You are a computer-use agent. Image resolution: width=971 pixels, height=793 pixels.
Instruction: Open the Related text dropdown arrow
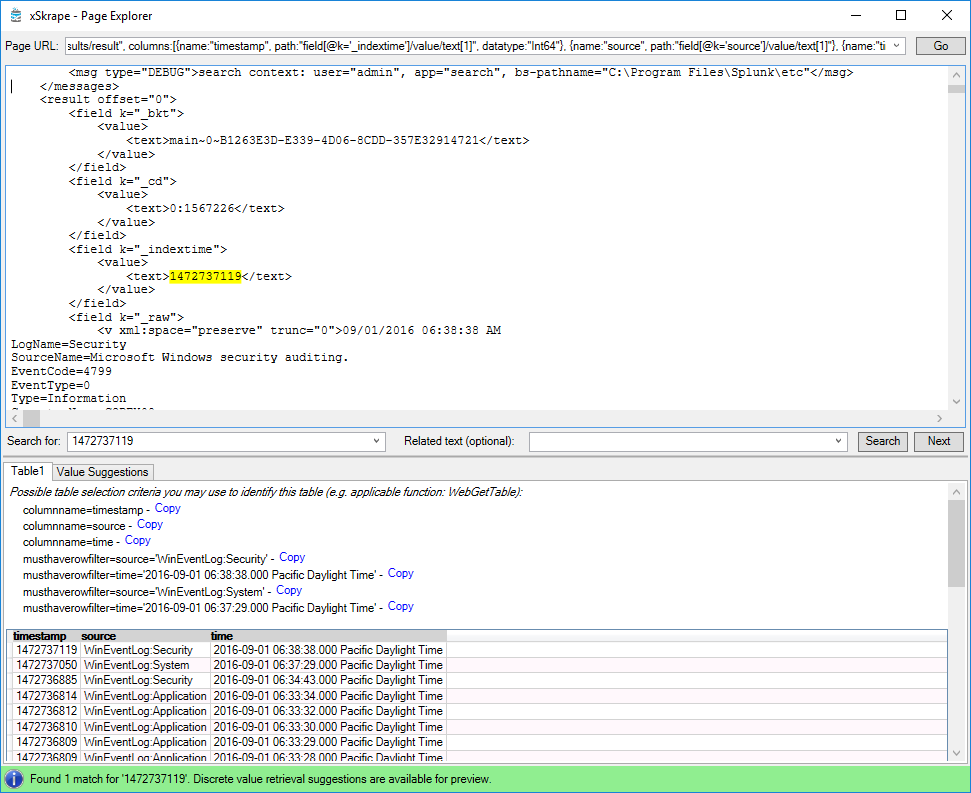coord(838,441)
